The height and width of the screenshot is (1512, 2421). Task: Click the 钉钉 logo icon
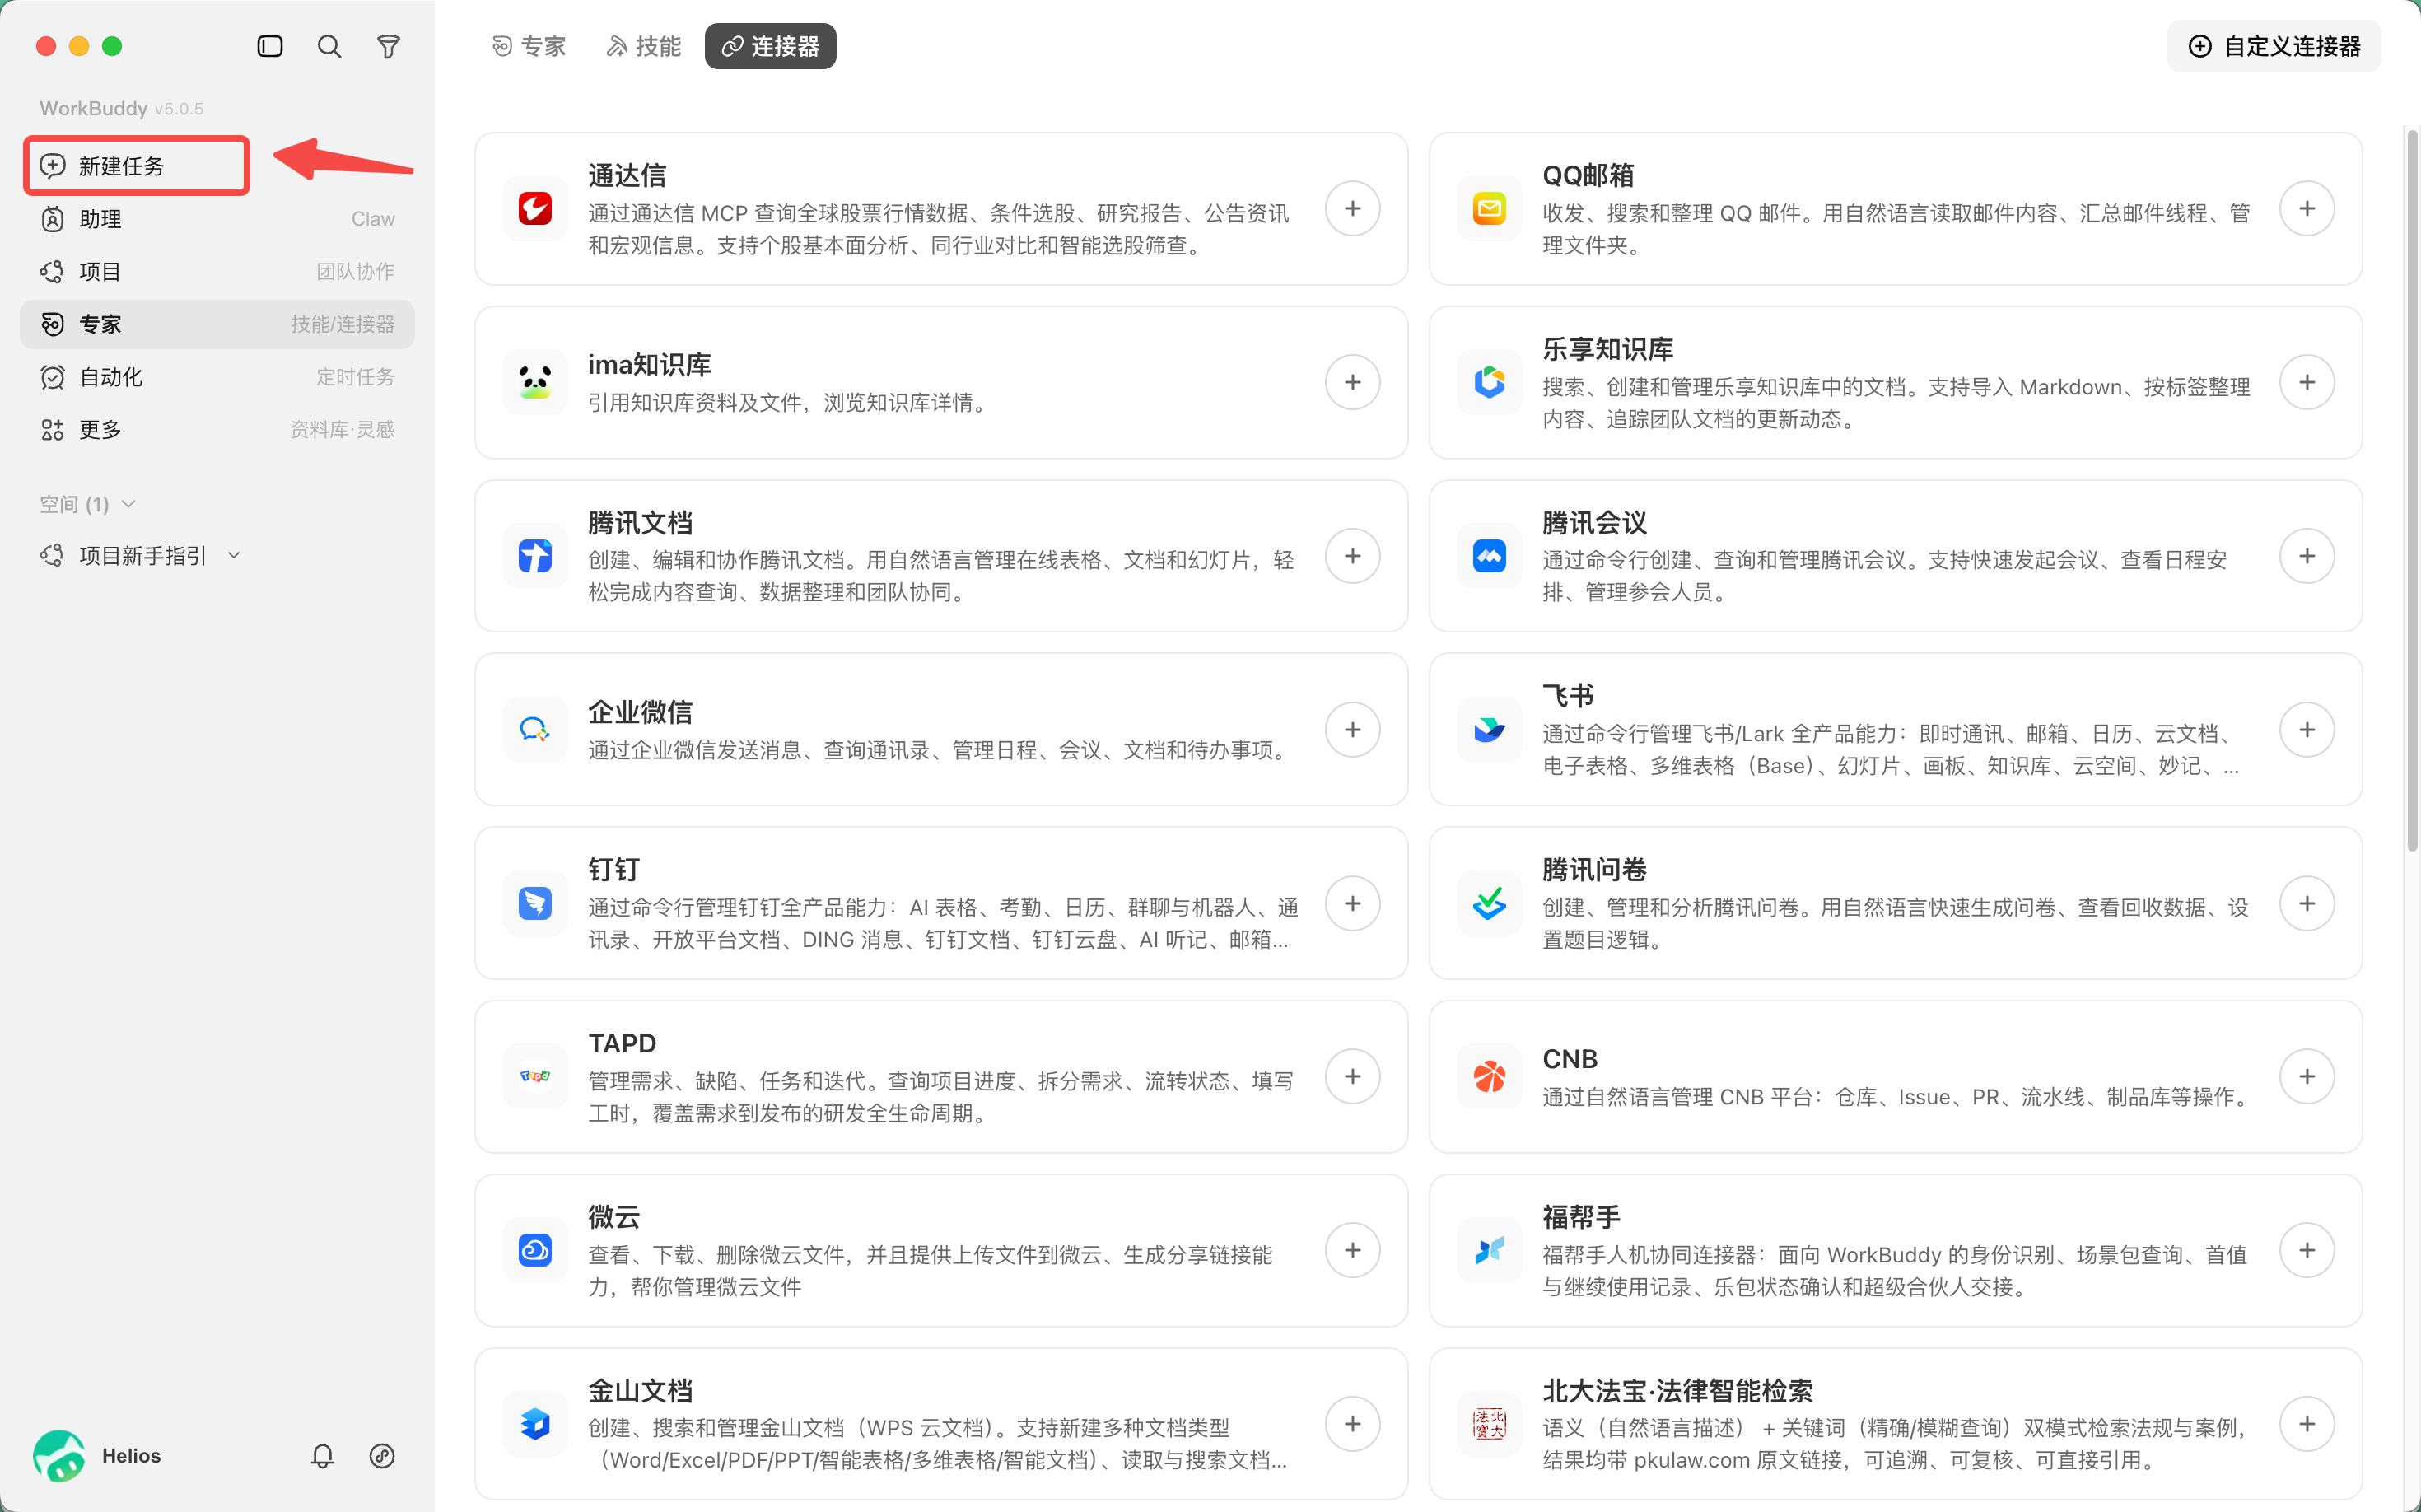(x=535, y=903)
